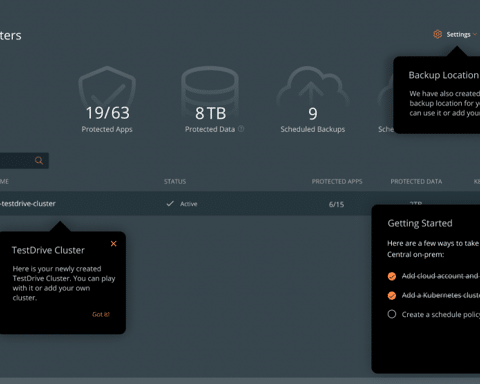Click the Protected Apps label
The image size is (480, 384).
point(107,129)
